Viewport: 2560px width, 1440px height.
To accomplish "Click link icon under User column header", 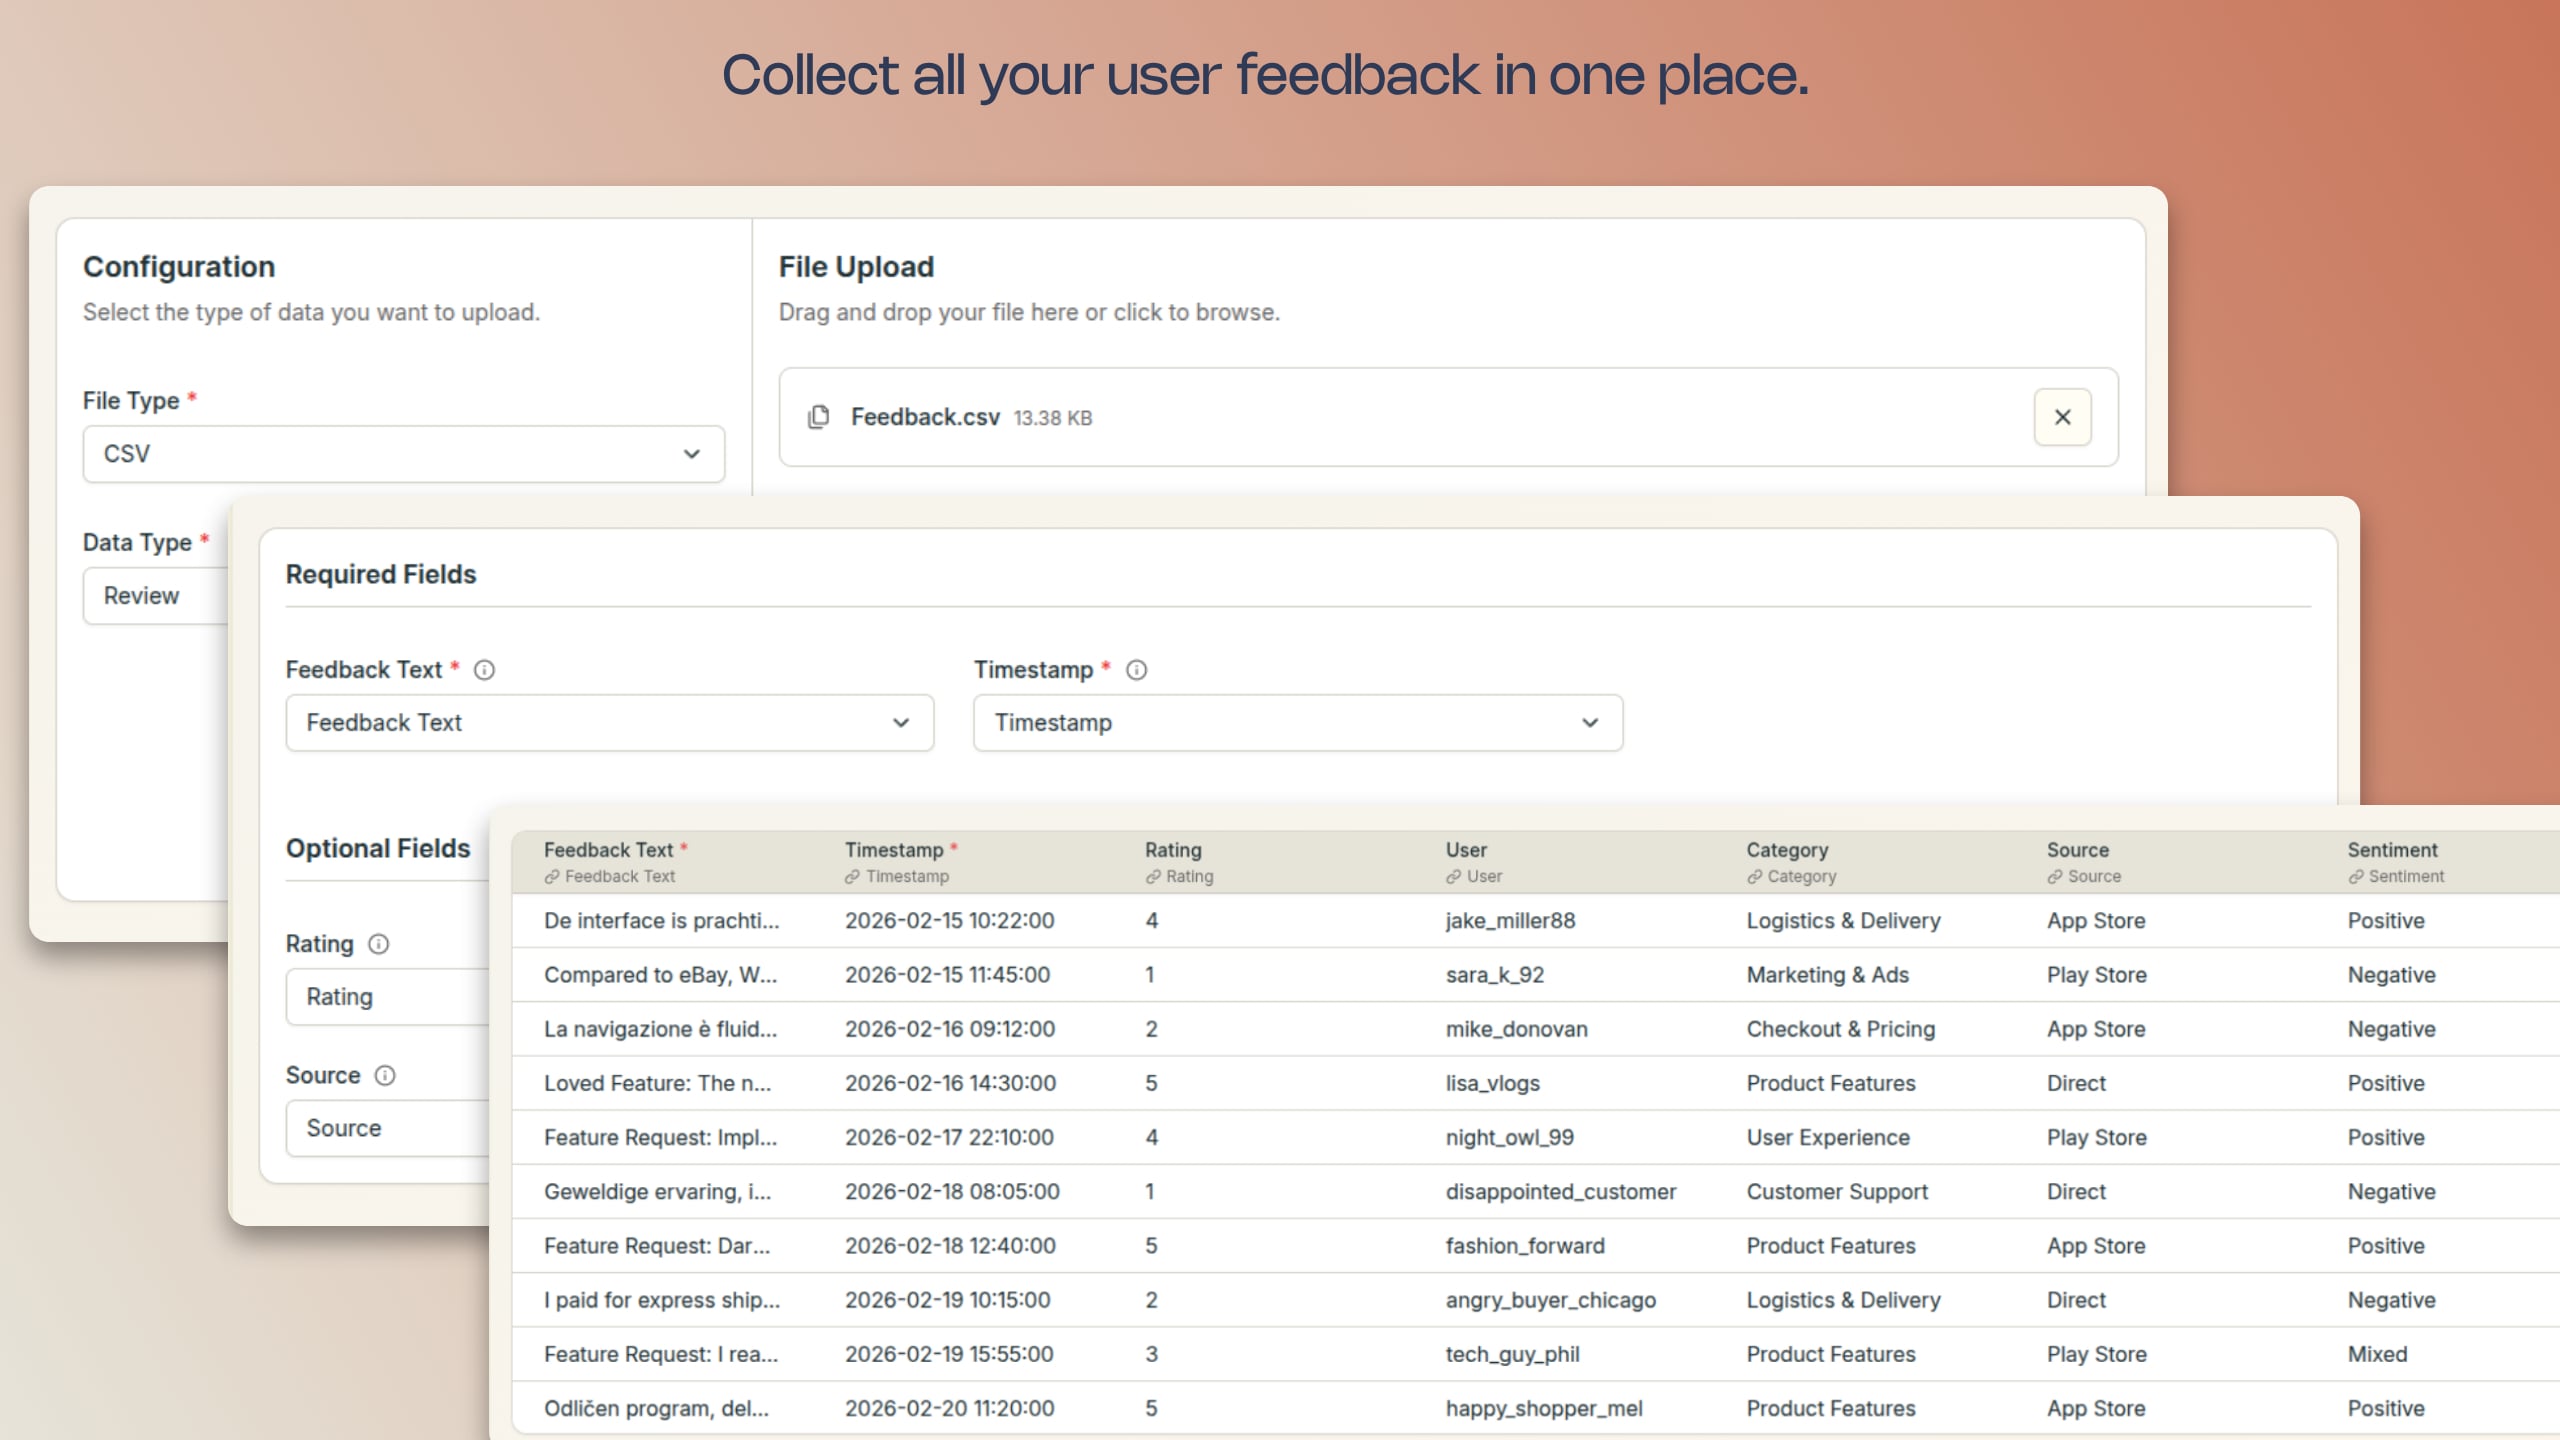I will tap(1453, 877).
